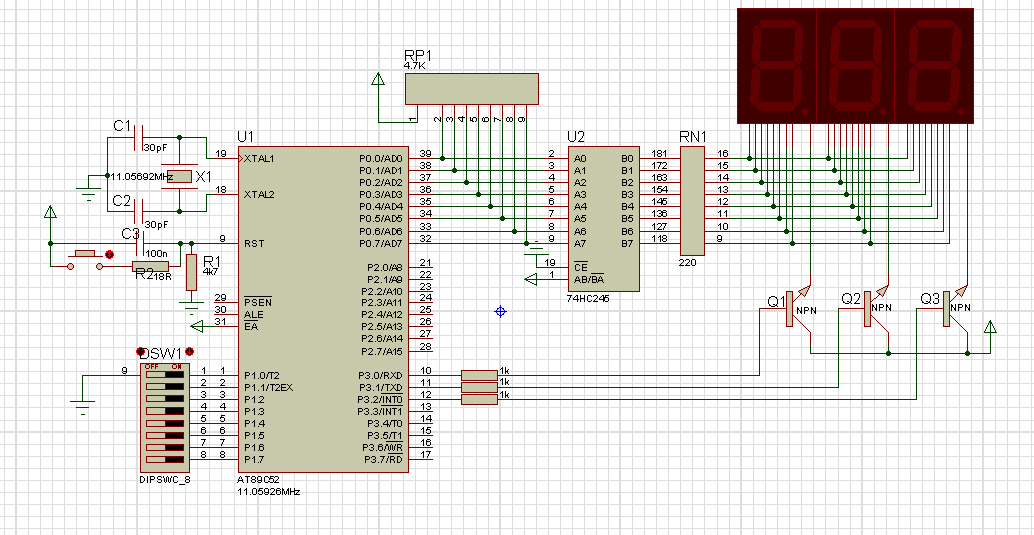Toggle DSW1 switch 5 on P1.4

pyautogui.click(x=165, y=423)
